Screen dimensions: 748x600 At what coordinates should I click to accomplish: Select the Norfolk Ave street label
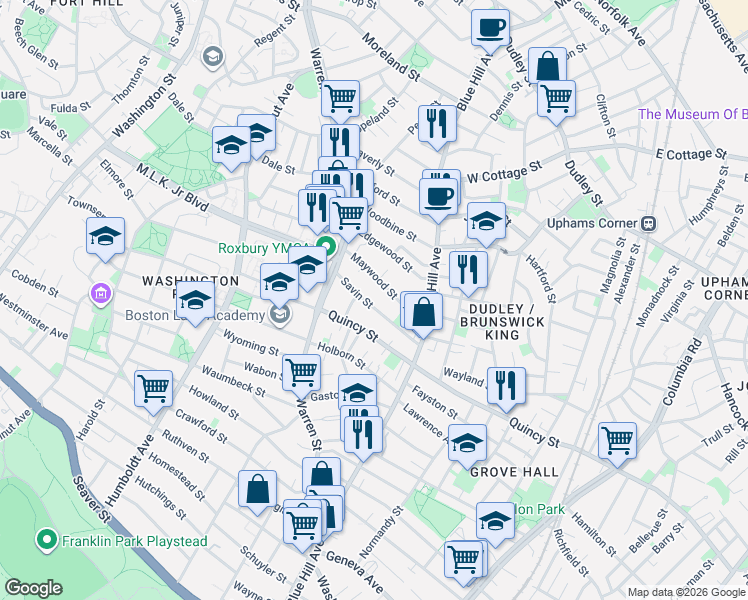[620, 22]
